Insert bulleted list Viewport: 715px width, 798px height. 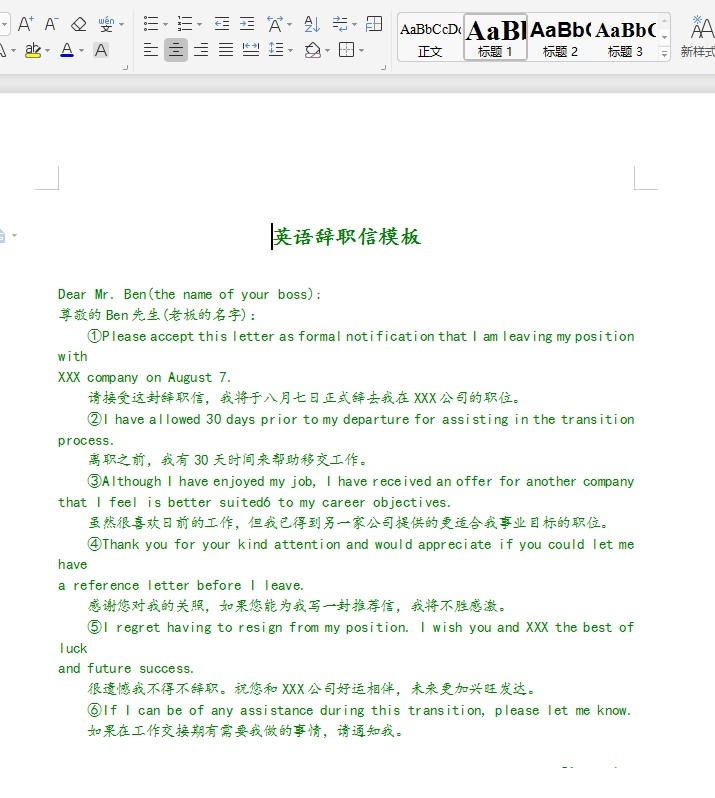click(151, 23)
